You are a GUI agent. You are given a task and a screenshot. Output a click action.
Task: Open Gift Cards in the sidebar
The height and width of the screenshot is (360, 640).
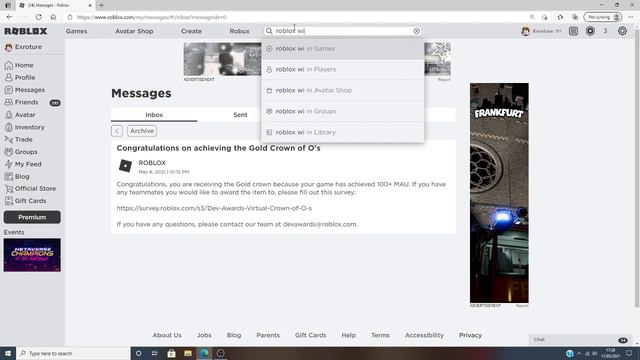coord(25,201)
